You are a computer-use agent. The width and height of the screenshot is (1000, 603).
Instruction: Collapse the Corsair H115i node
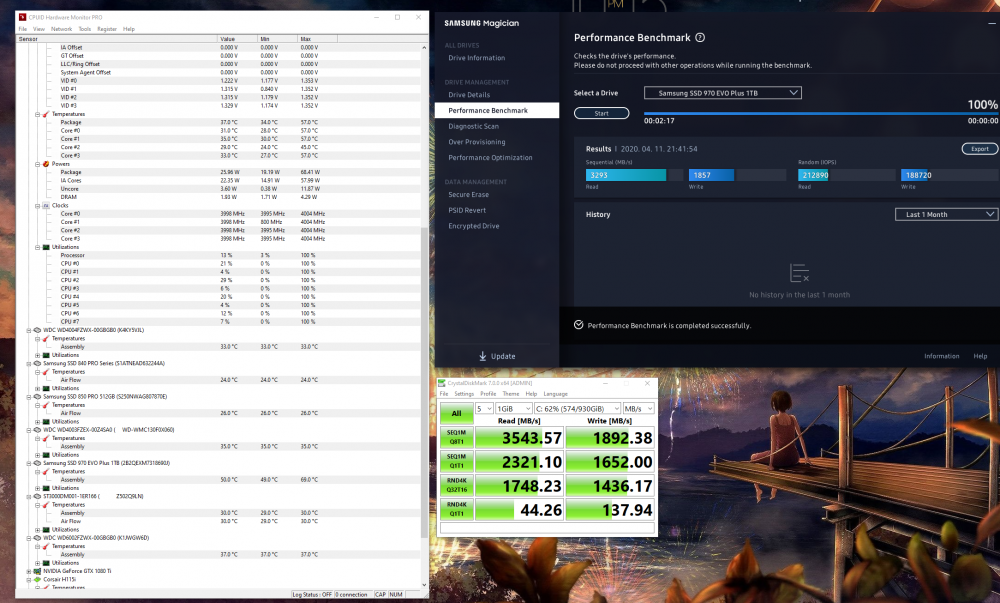(29, 579)
